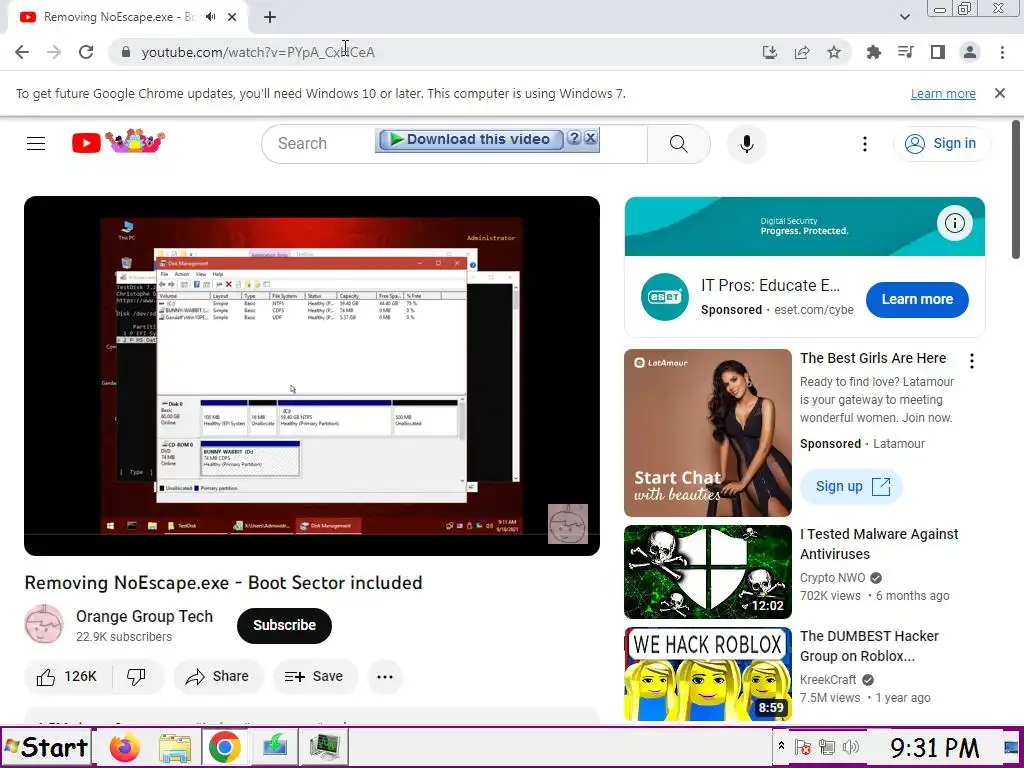
Task: Open the Latamour ad image
Action: pos(708,433)
